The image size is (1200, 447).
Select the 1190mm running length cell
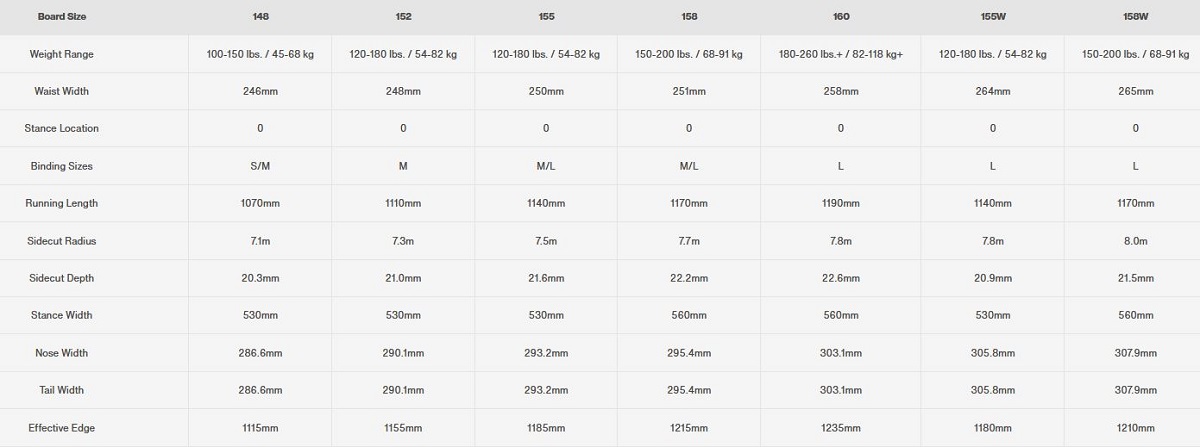pyautogui.click(x=841, y=203)
